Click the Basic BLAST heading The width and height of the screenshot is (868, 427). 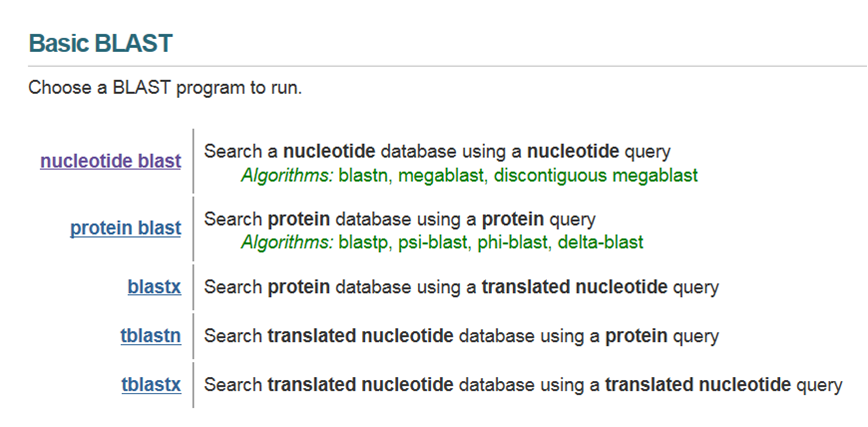coord(100,43)
